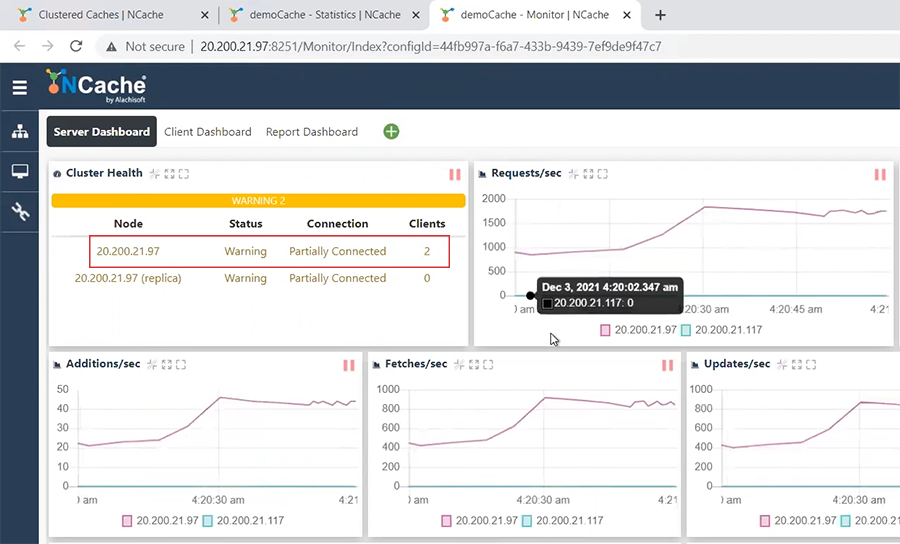900x544 pixels.
Task: Click the Clients column header
Action: 427,224
